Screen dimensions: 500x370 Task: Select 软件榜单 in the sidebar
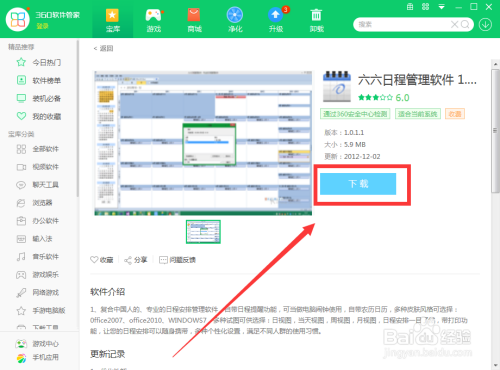point(39,80)
